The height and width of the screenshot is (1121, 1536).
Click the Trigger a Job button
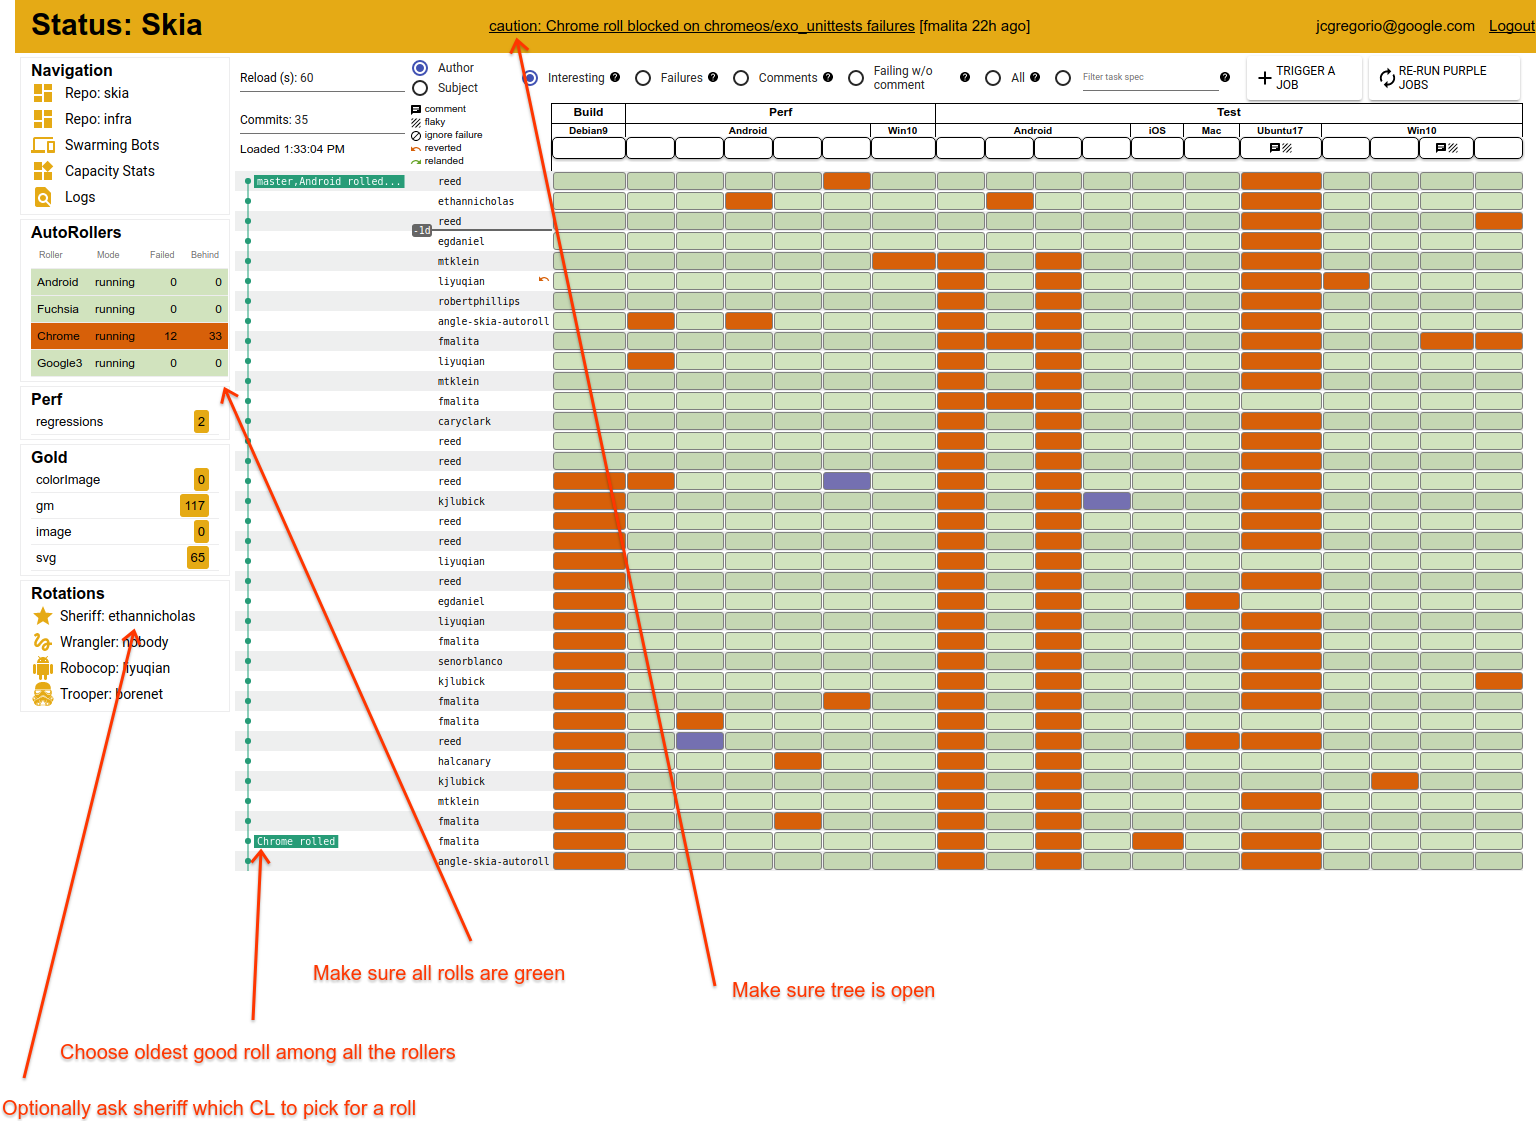1296,78
